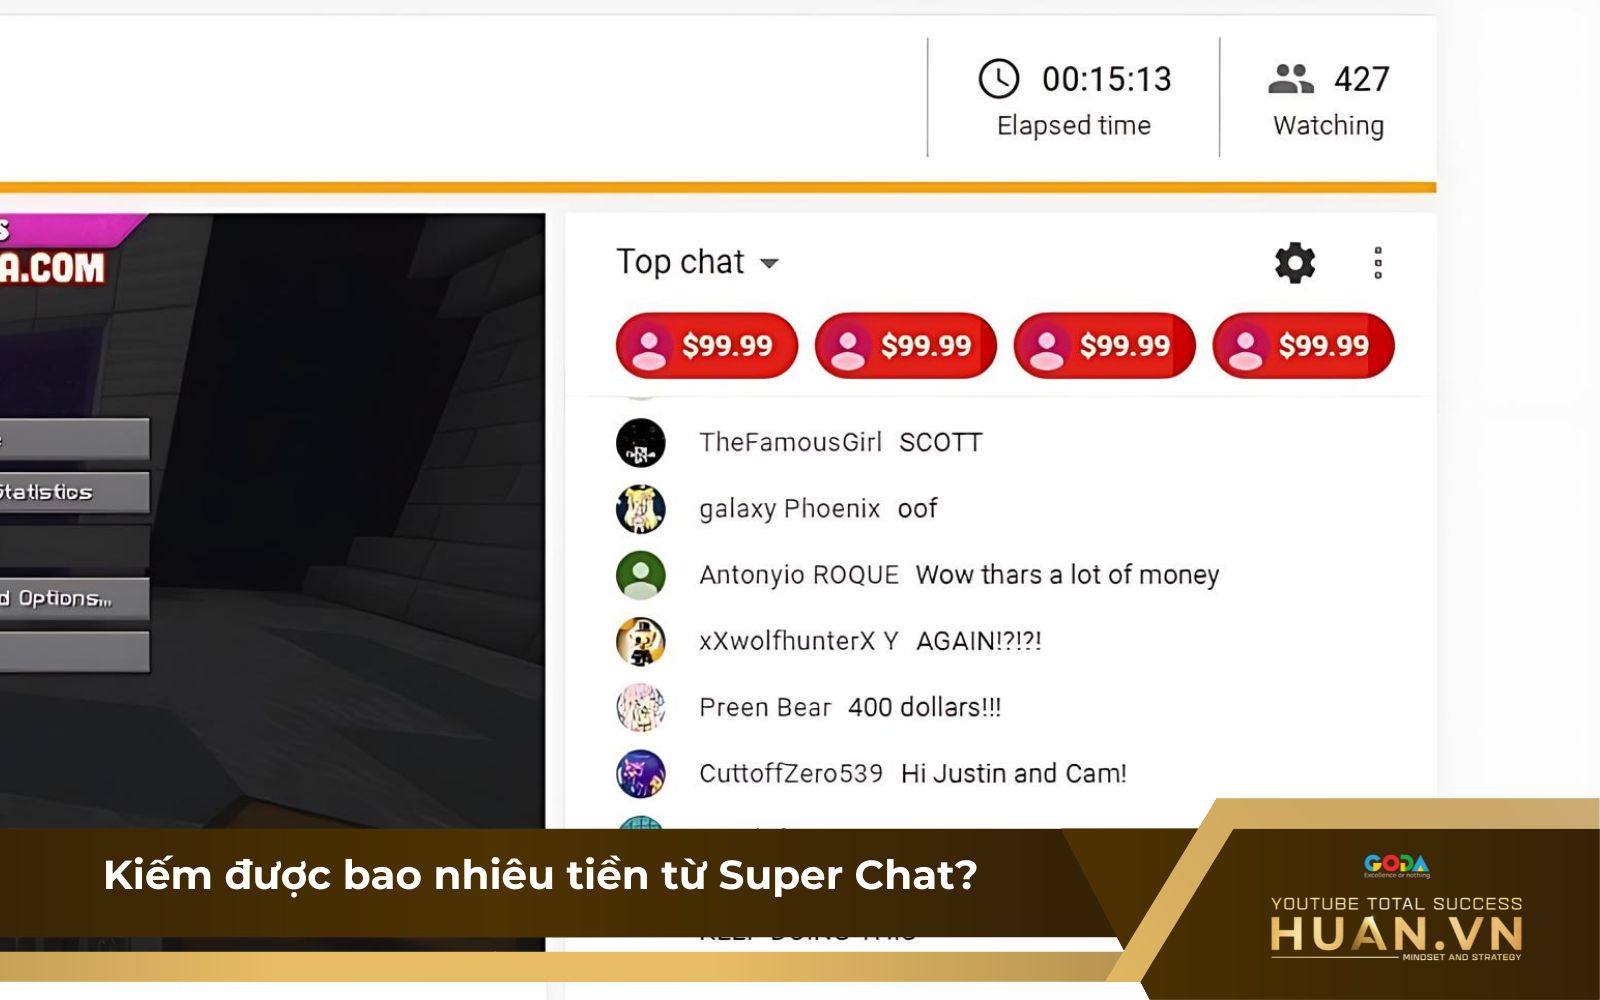Viewport: 1600px width, 1000px height.
Task: Click Antonyio ROQUE's green avatar
Action: click(641, 575)
